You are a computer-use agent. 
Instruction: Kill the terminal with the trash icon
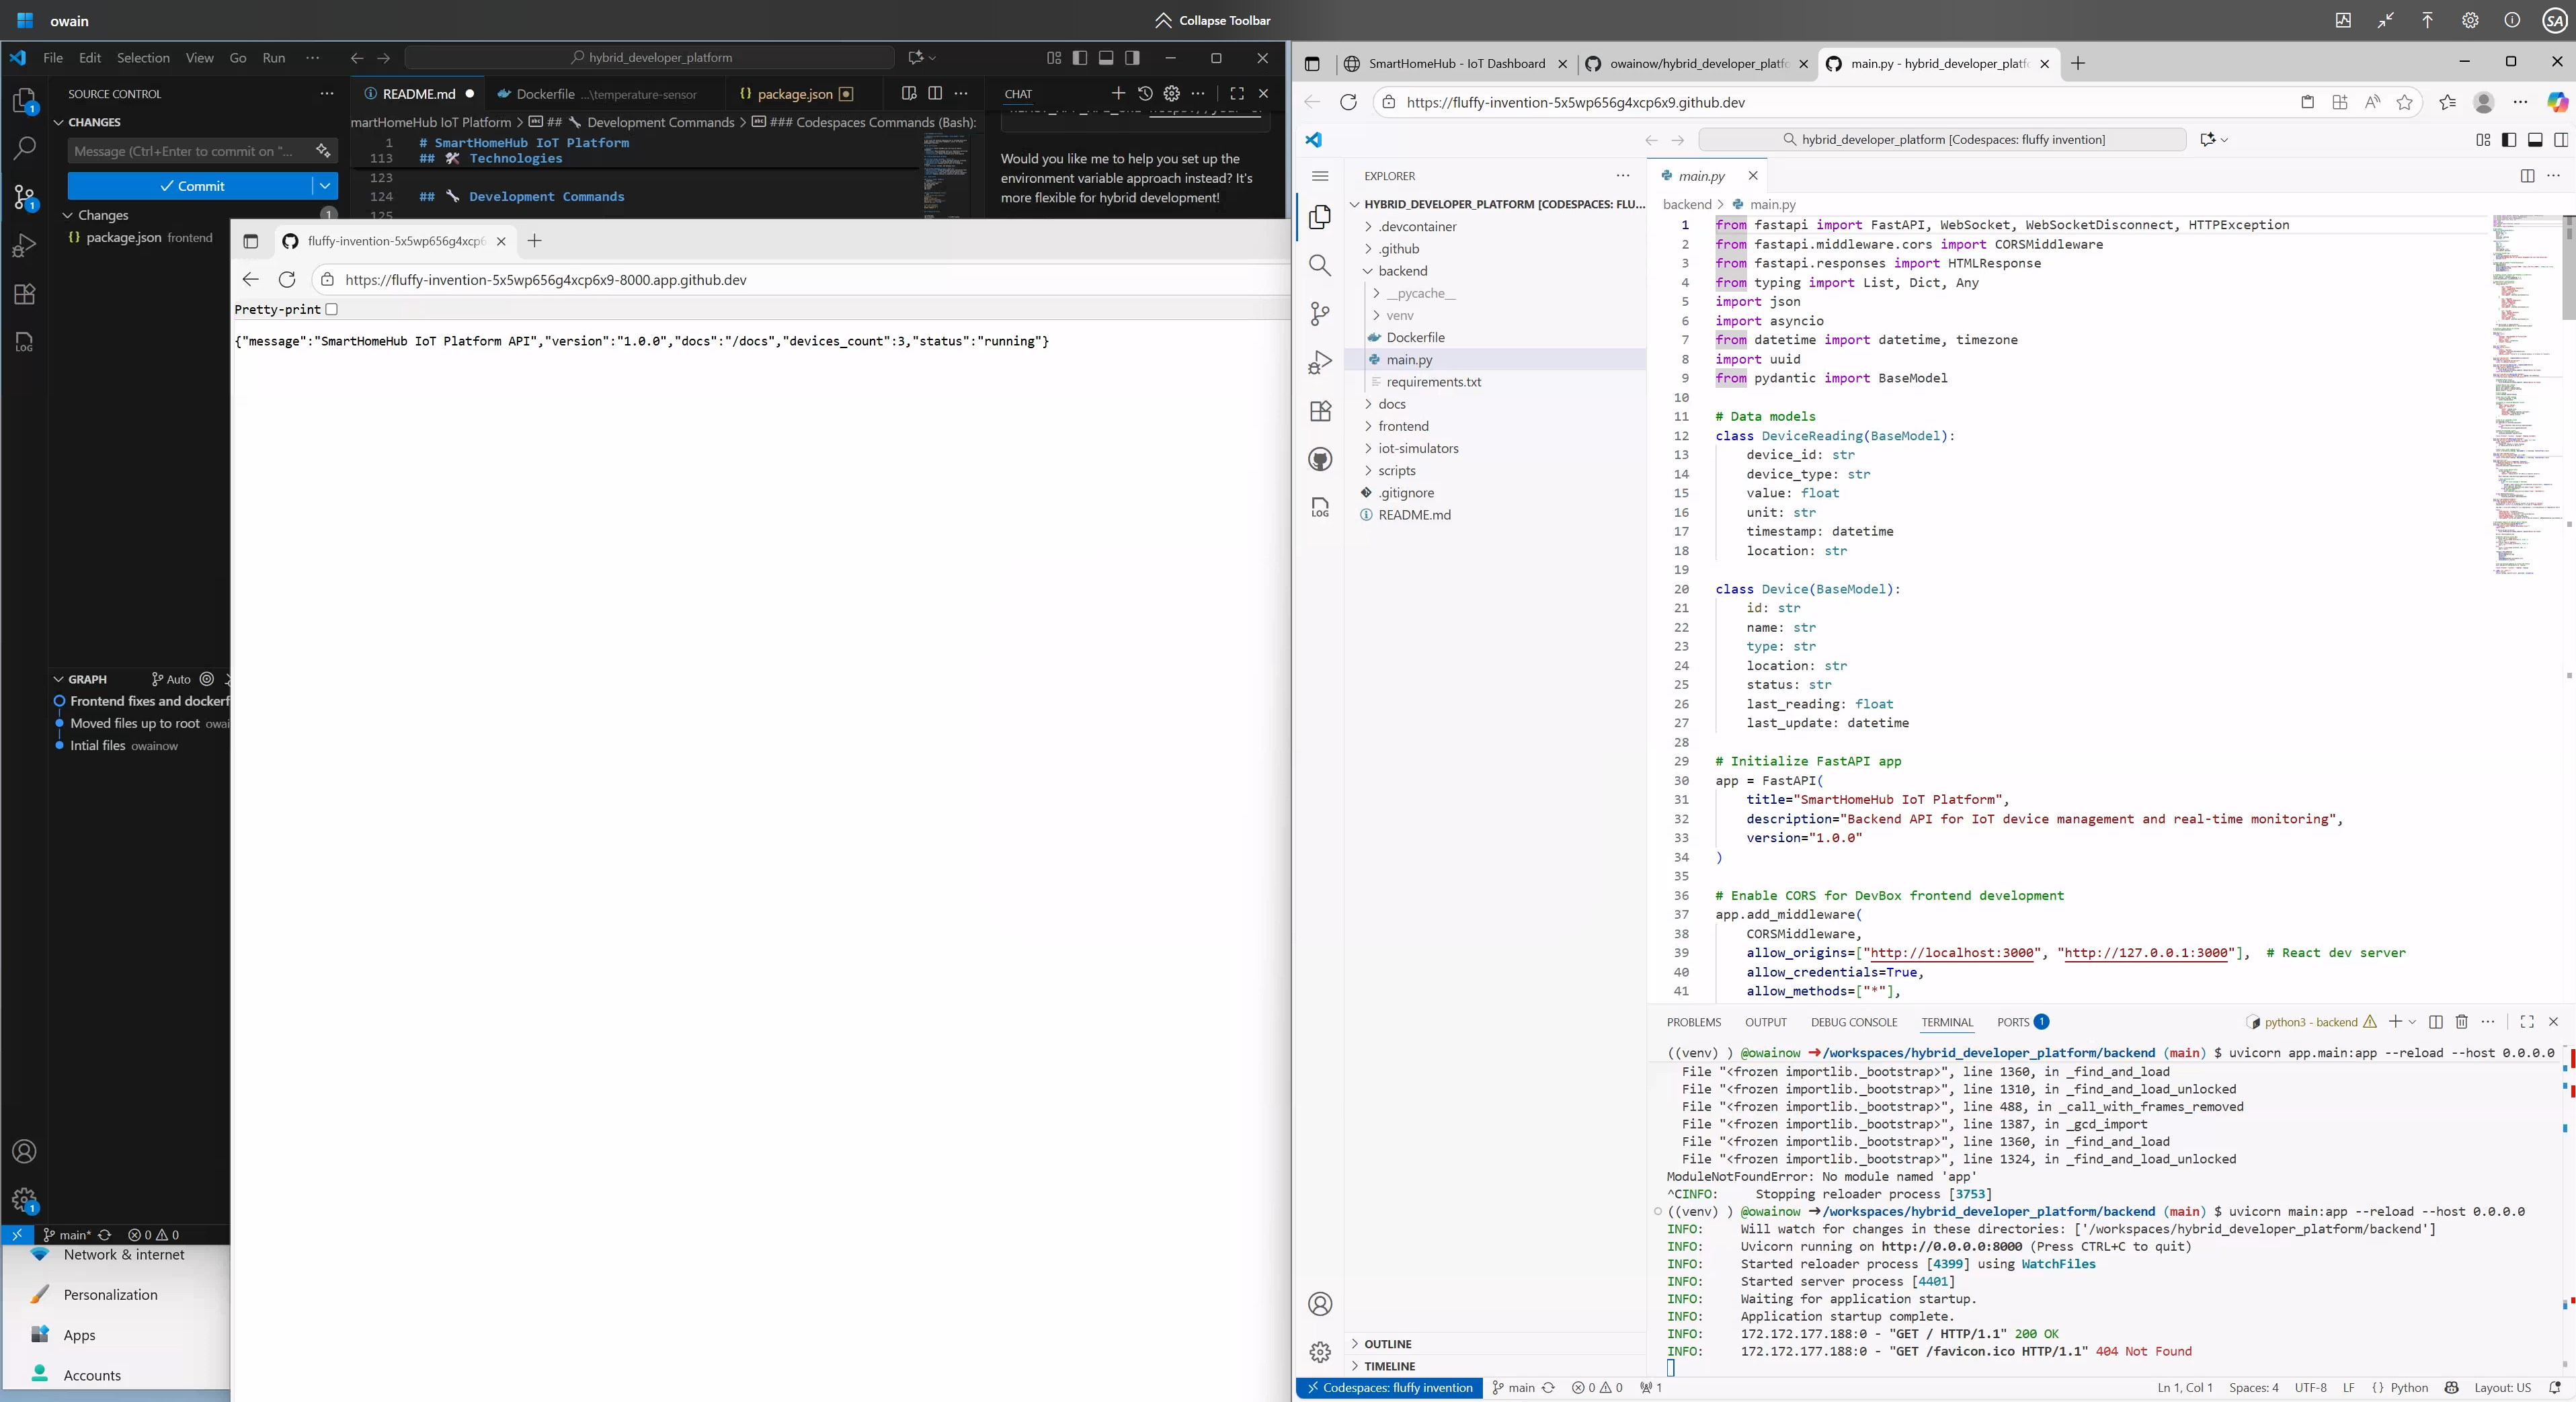point(2461,1022)
